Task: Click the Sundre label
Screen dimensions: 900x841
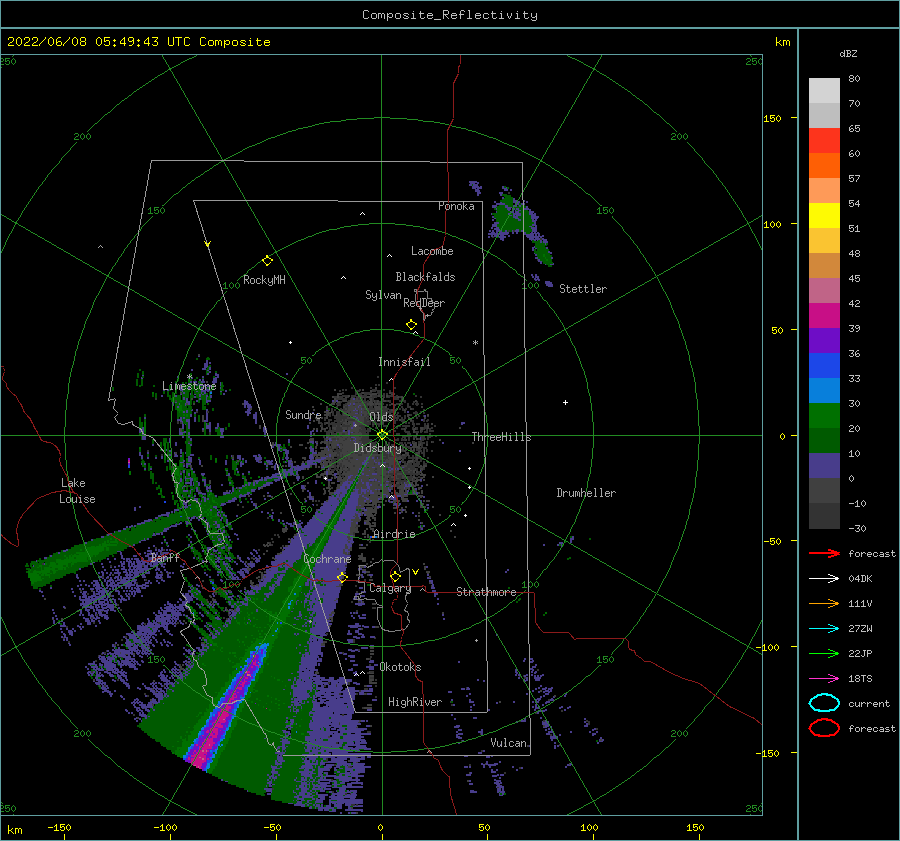Action: tap(303, 414)
